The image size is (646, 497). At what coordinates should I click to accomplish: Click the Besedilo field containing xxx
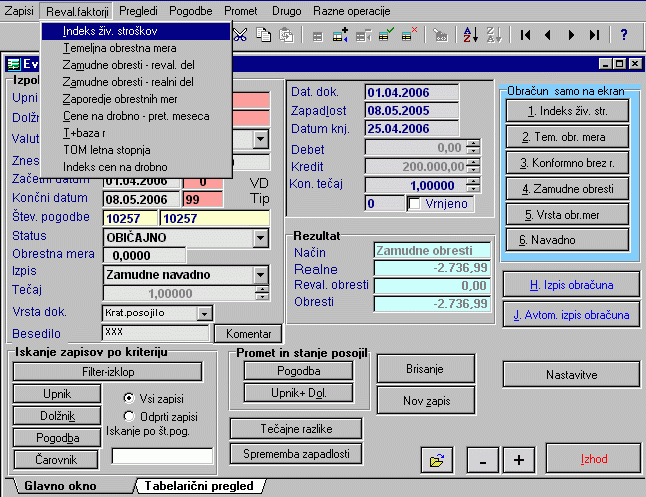156,333
